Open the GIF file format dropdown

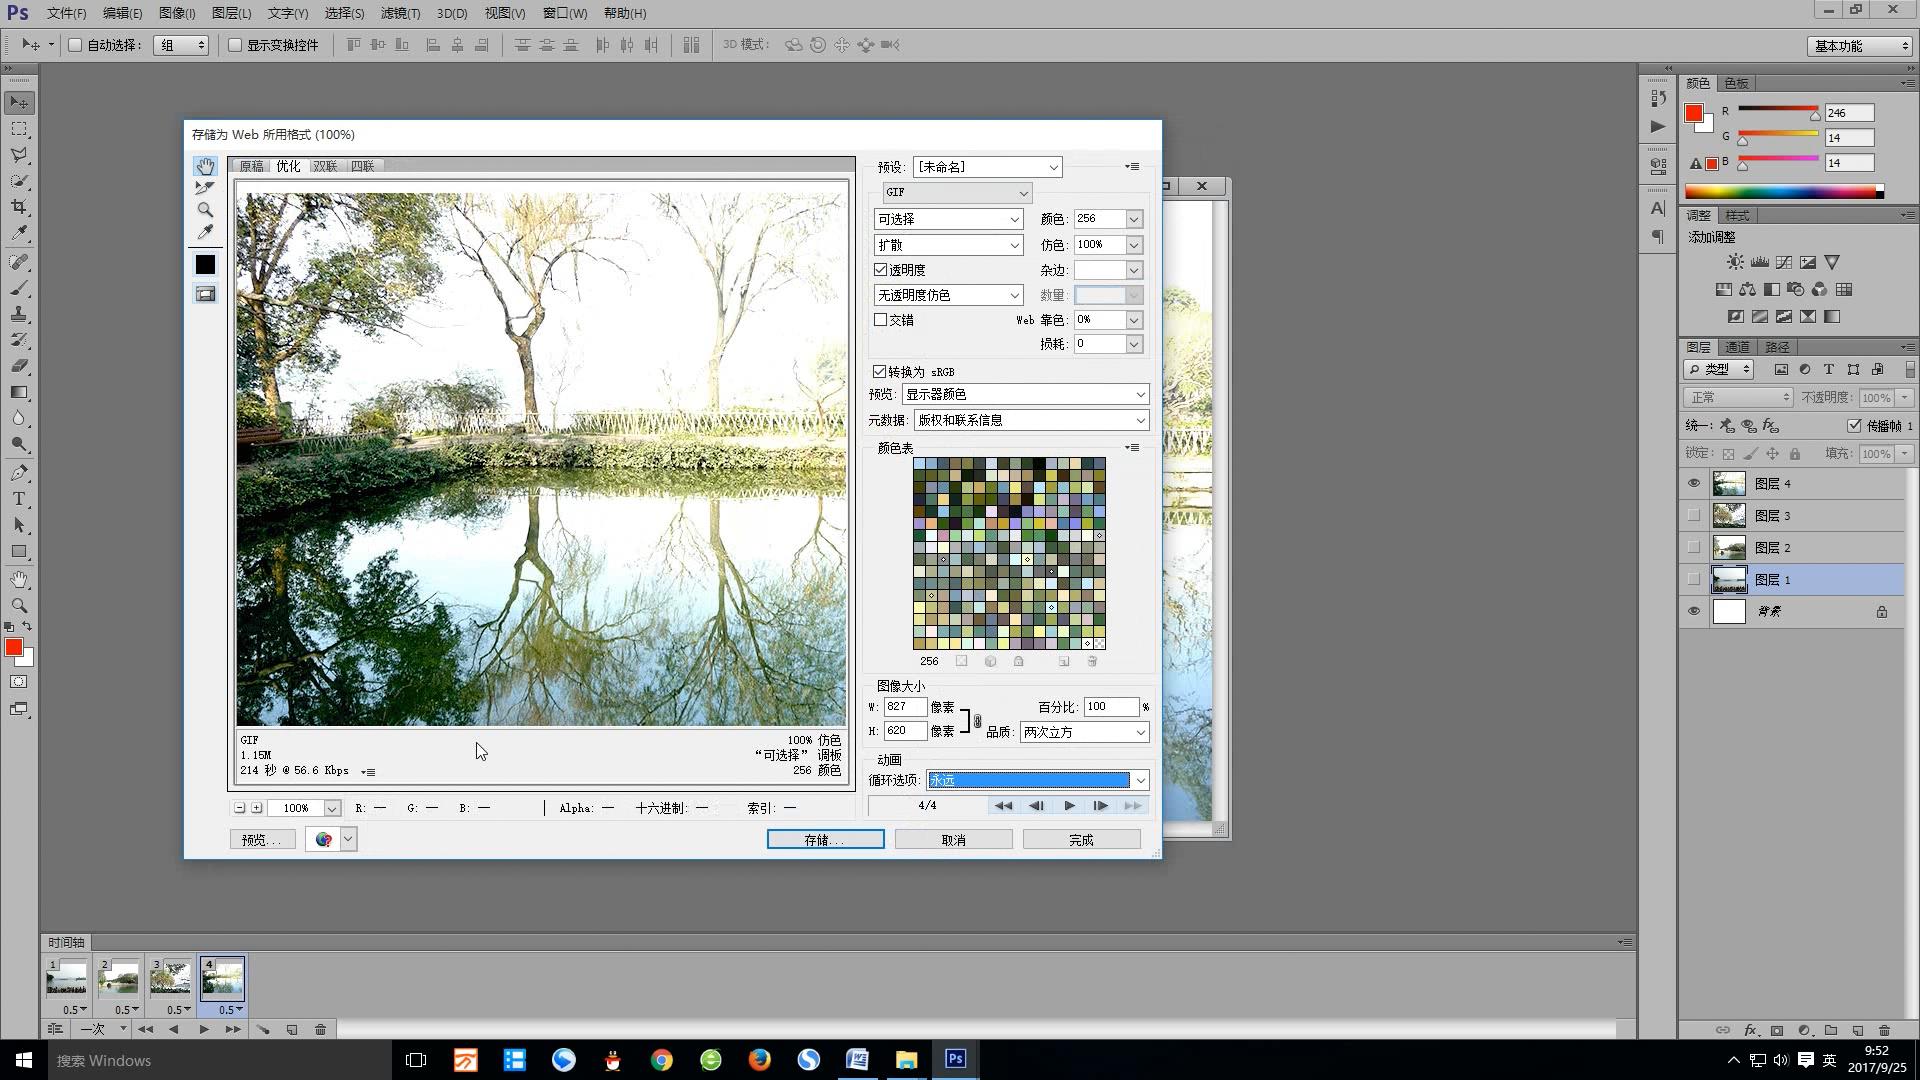coord(957,193)
